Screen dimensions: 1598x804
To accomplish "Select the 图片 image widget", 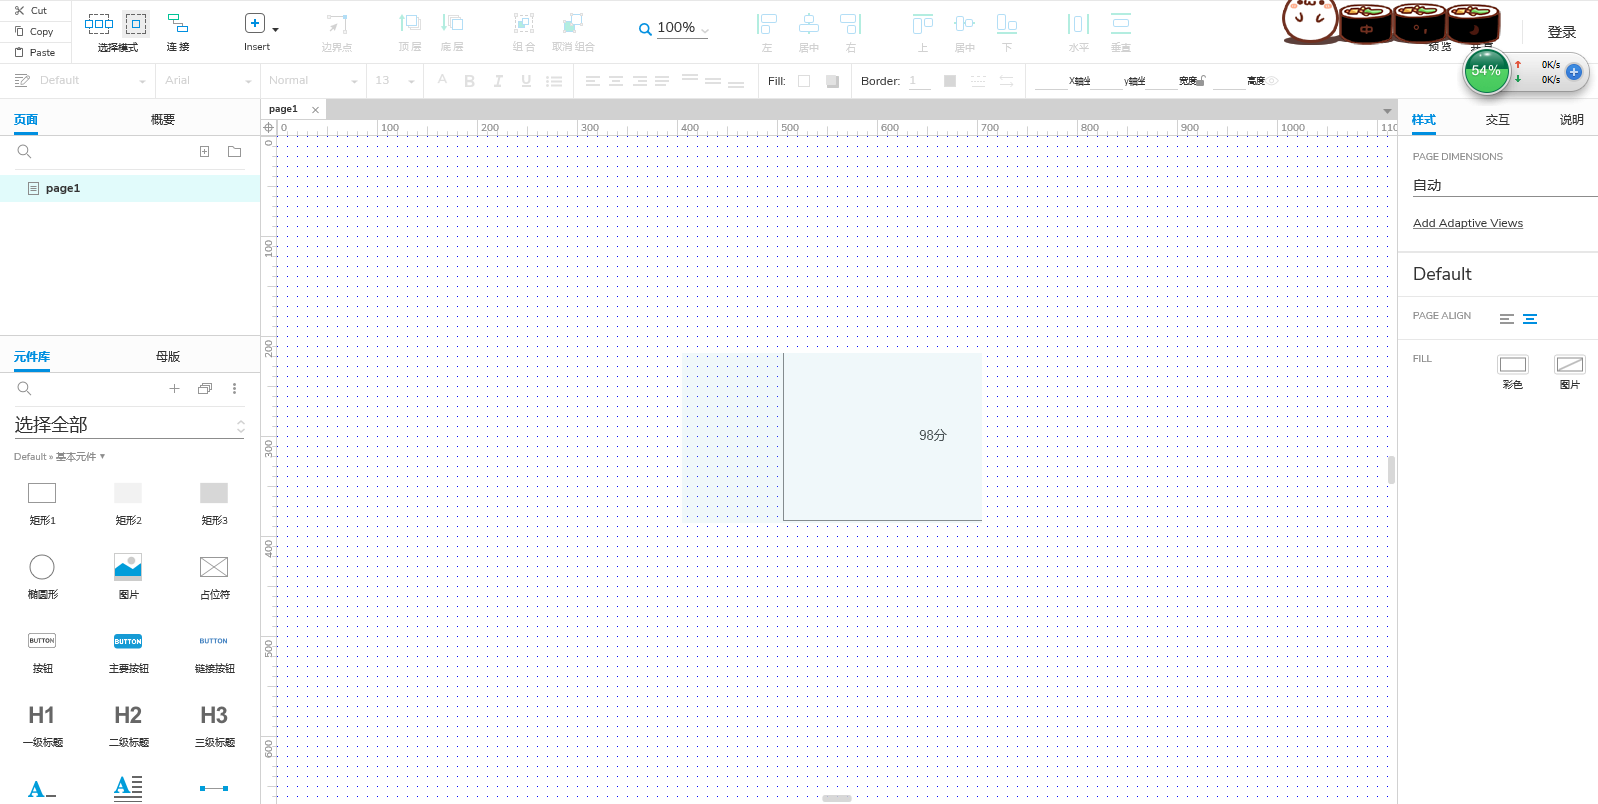I will coord(128,577).
